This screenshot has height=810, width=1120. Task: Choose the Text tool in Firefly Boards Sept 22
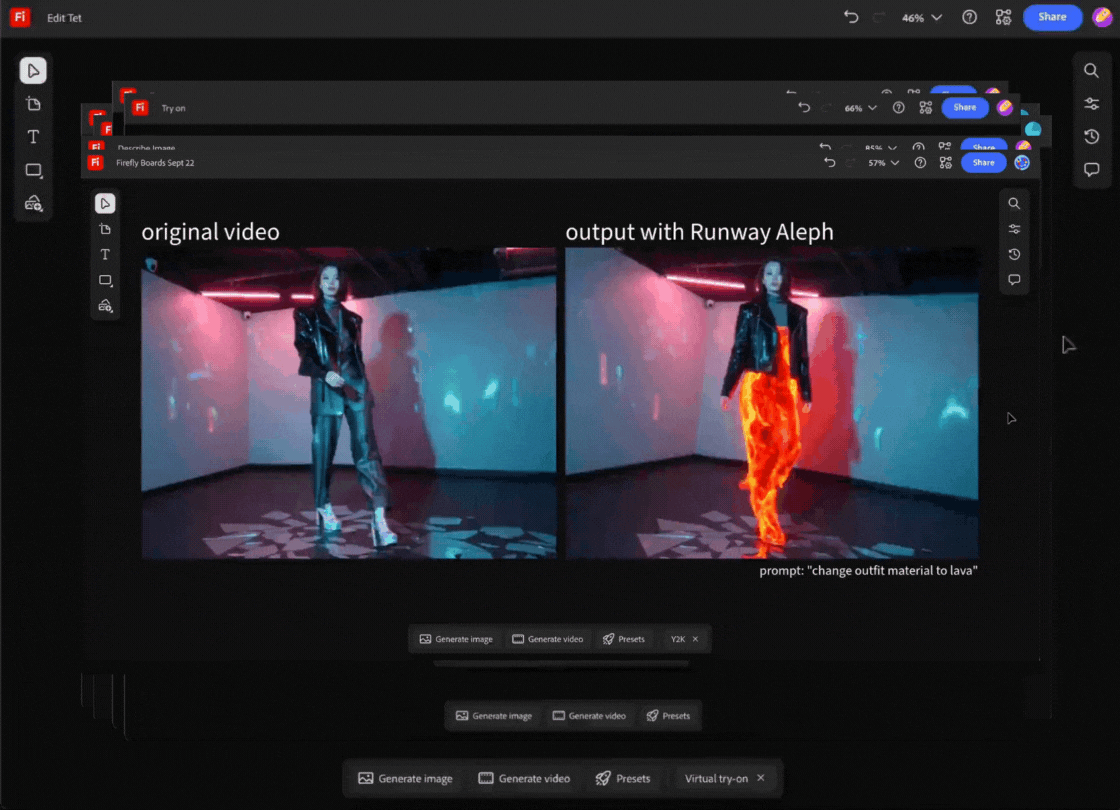point(105,255)
